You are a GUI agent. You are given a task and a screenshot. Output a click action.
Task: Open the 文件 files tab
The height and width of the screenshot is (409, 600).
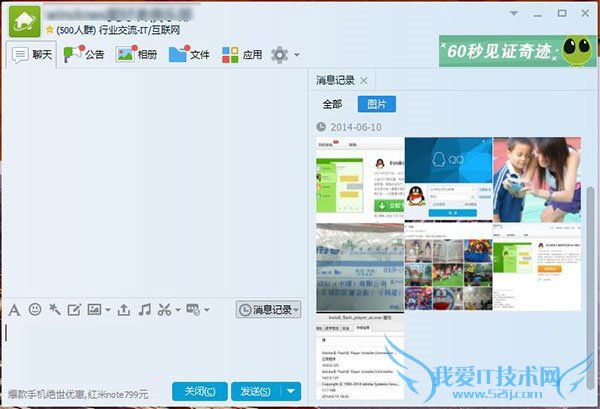point(189,55)
